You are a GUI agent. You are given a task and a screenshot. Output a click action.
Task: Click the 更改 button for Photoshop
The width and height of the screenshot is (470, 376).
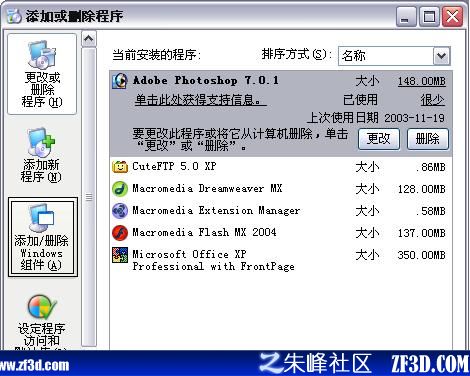tap(379, 139)
